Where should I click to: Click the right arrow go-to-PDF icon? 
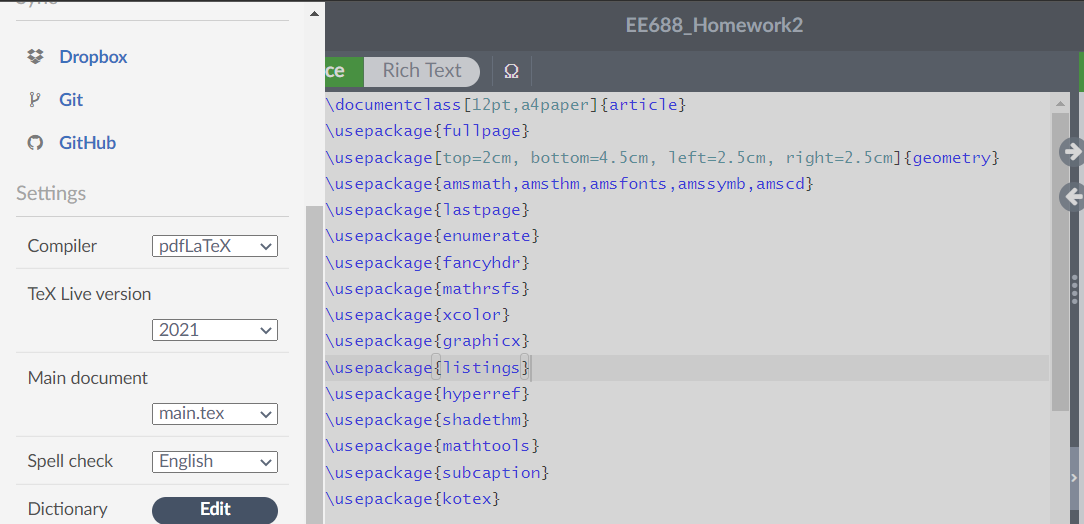pyautogui.click(x=1072, y=151)
